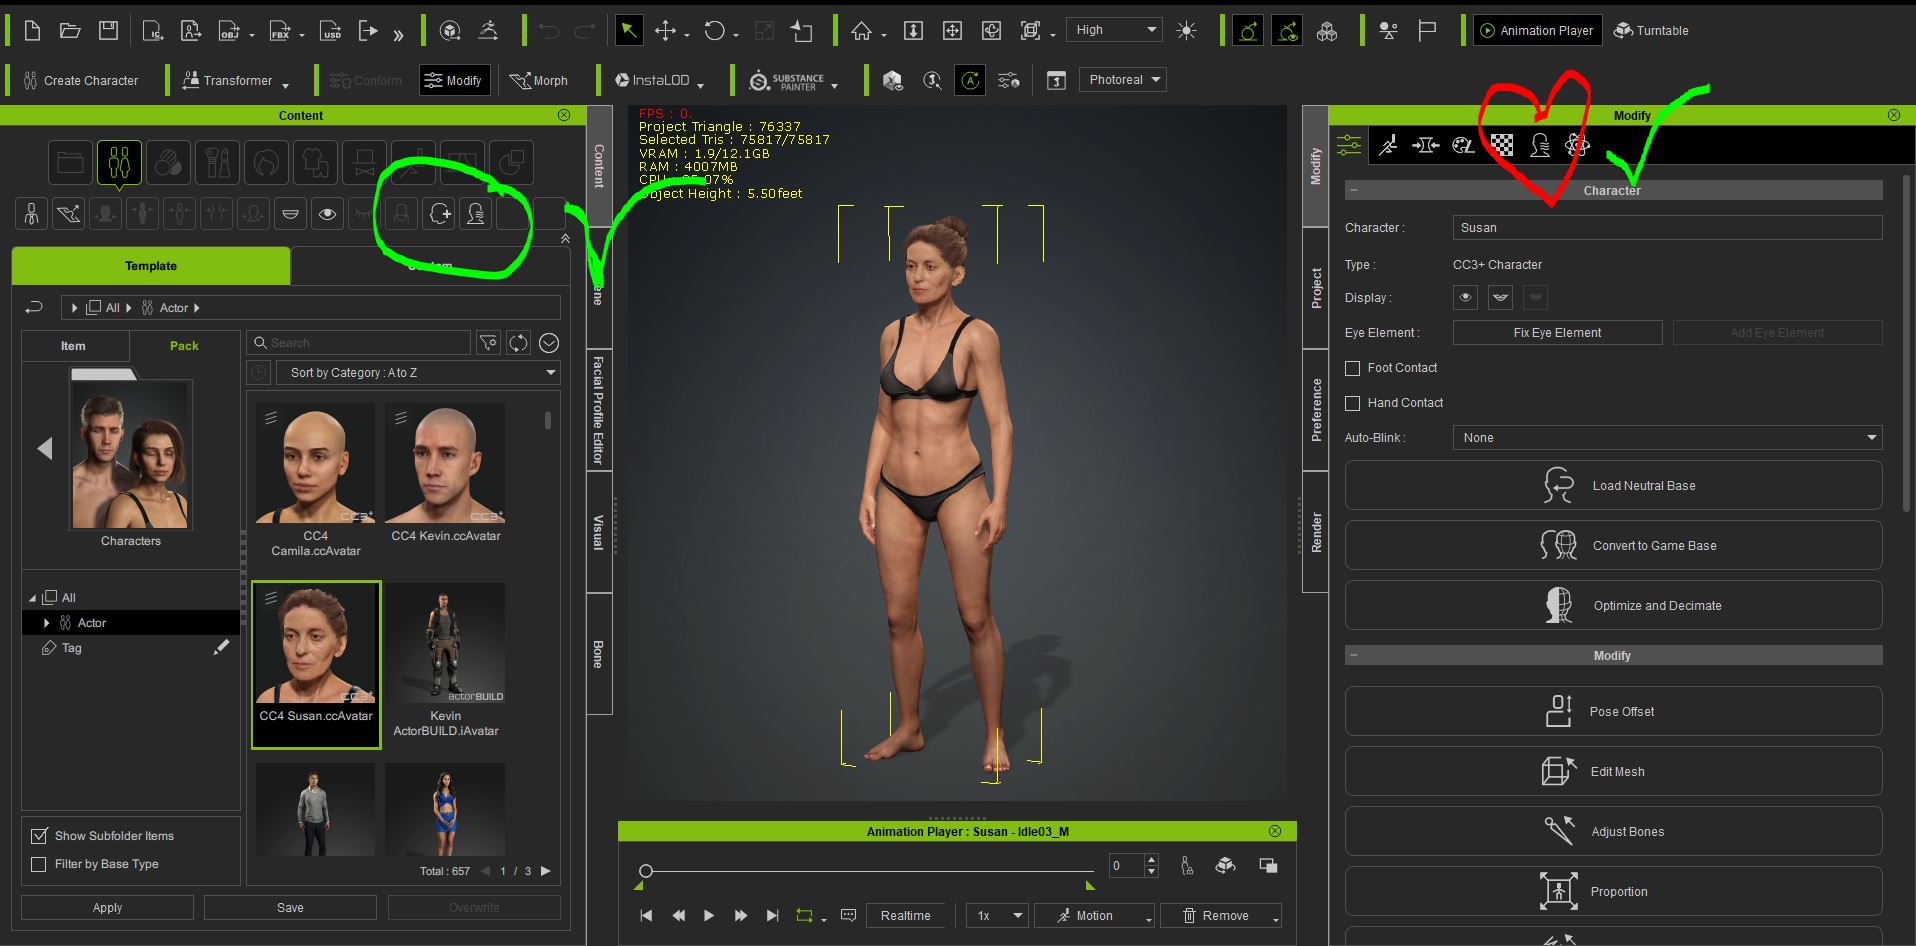The width and height of the screenshot is (1916, 946).
Task: Click the sun light toggle icon
Action: [x=1186, y=31]
